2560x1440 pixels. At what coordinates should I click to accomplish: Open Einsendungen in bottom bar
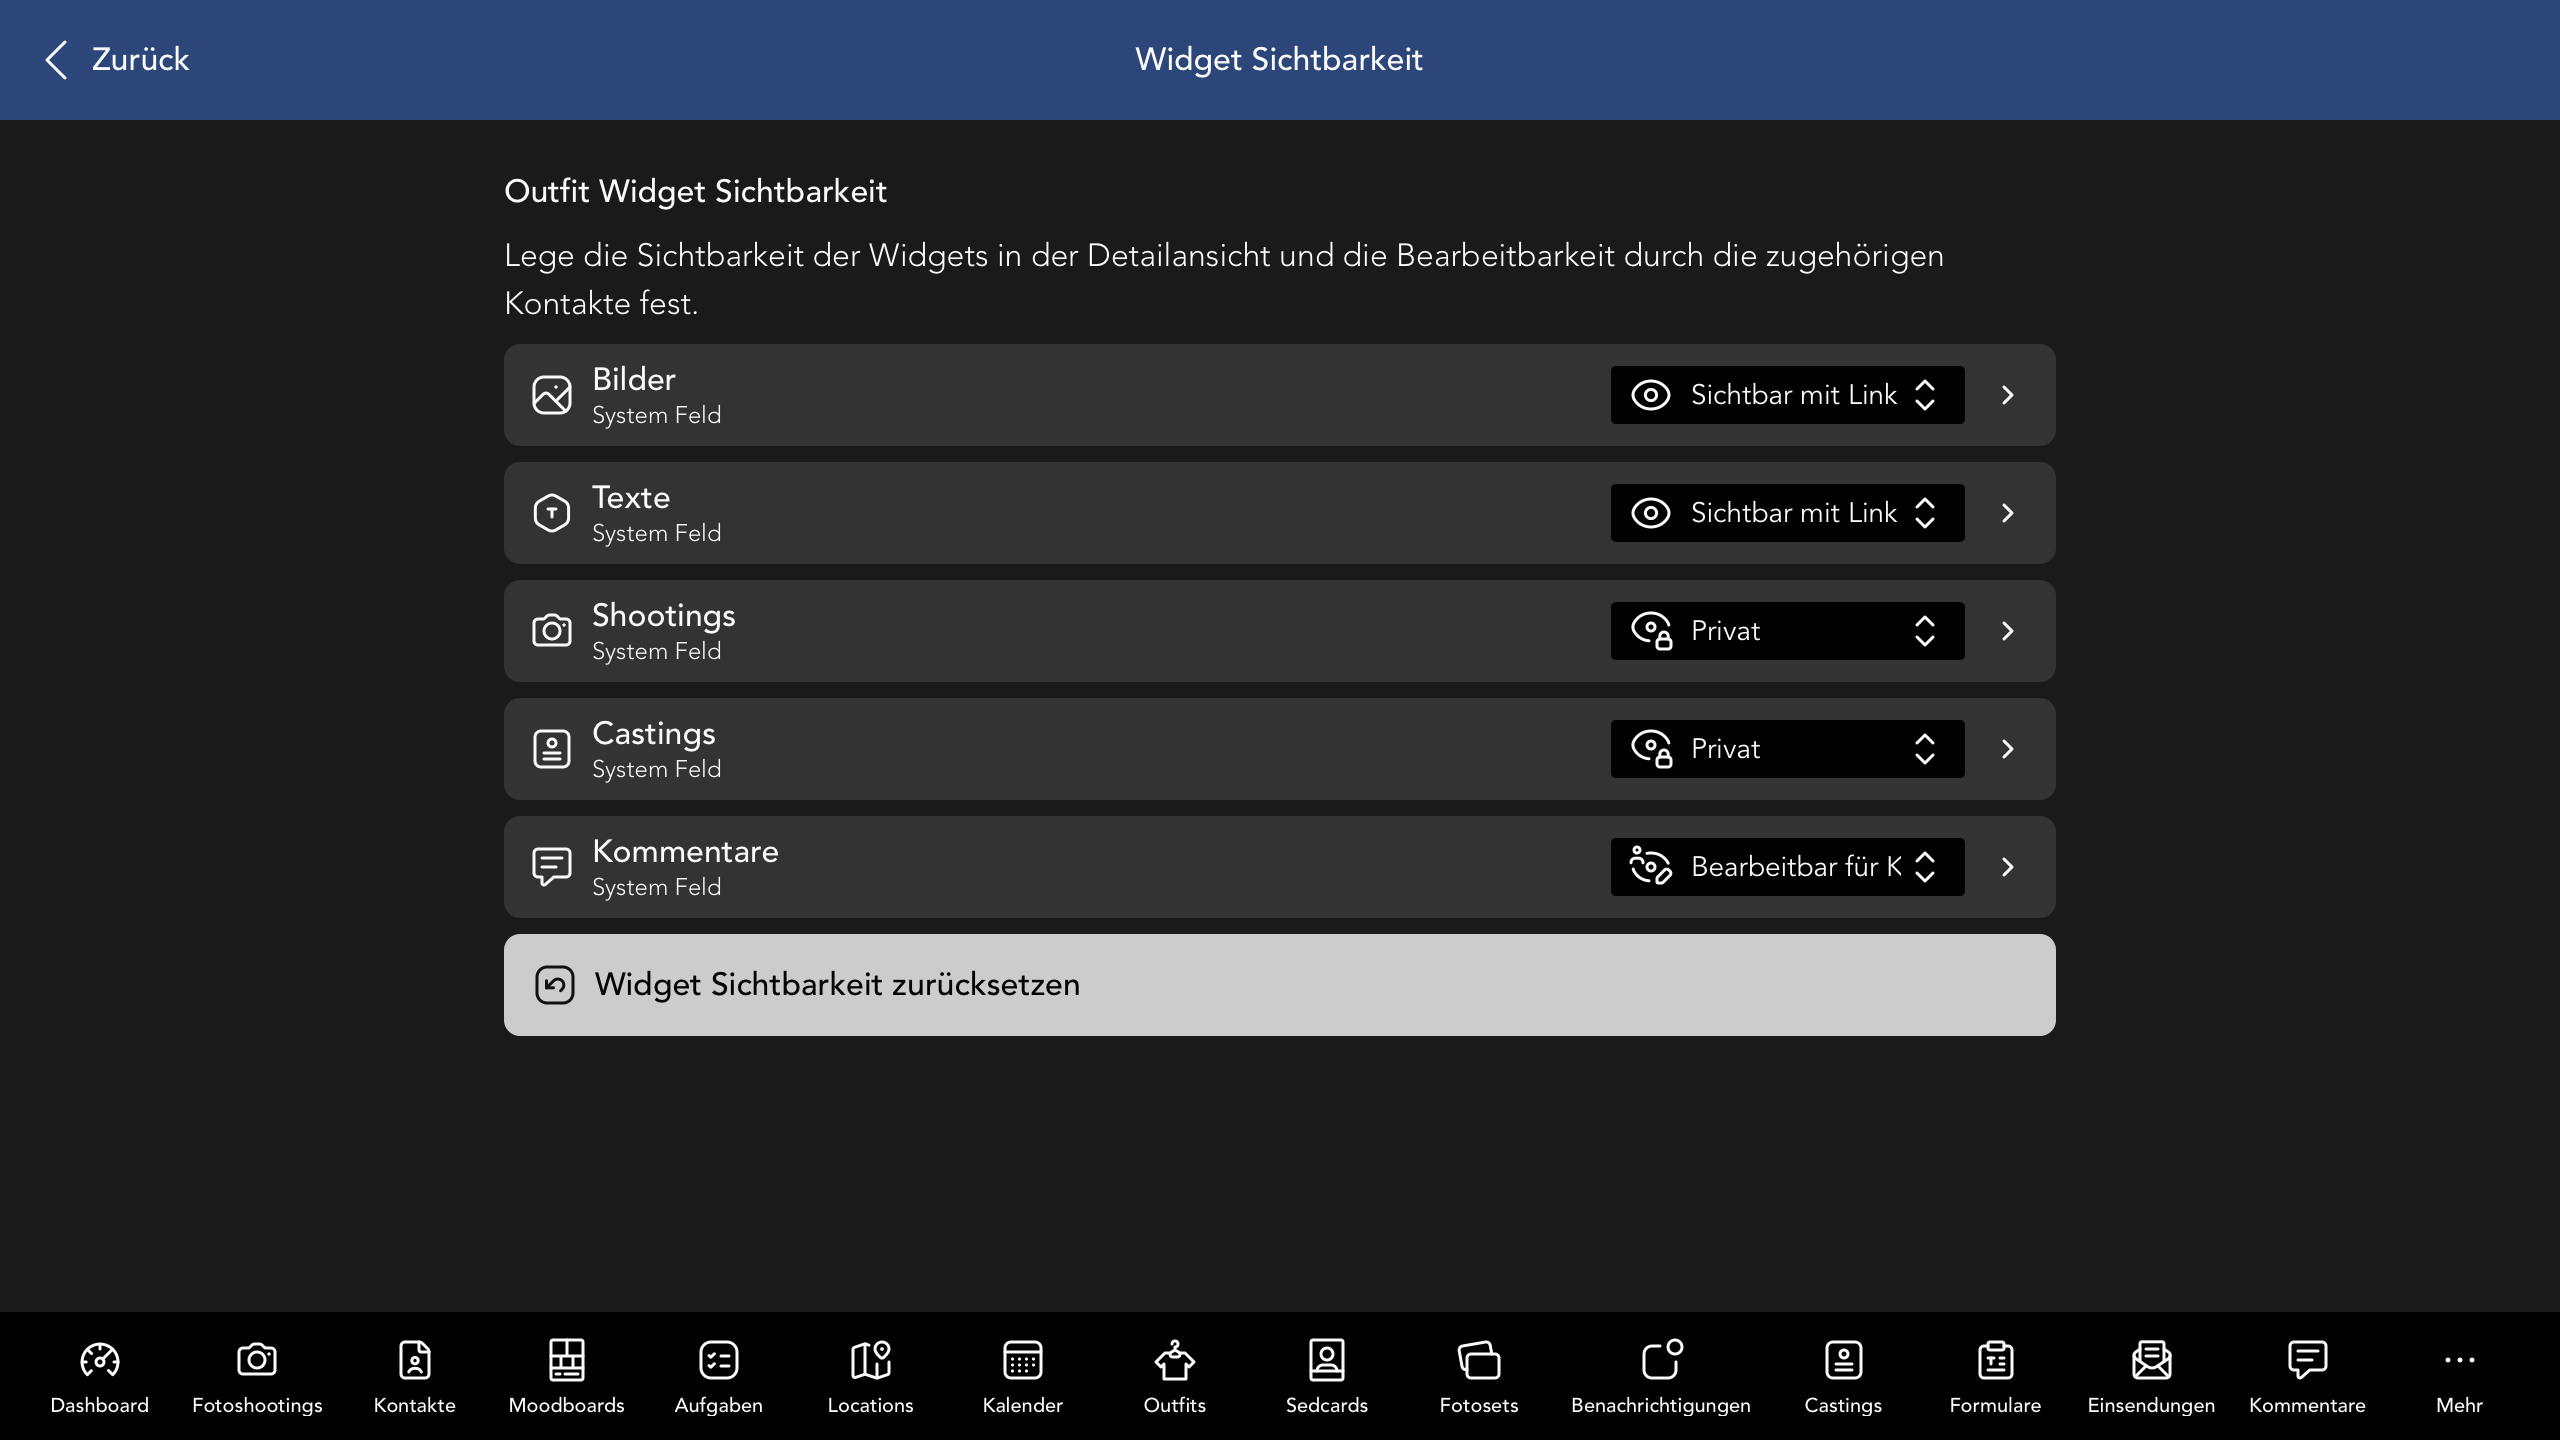click(x=2151, y=1377)
